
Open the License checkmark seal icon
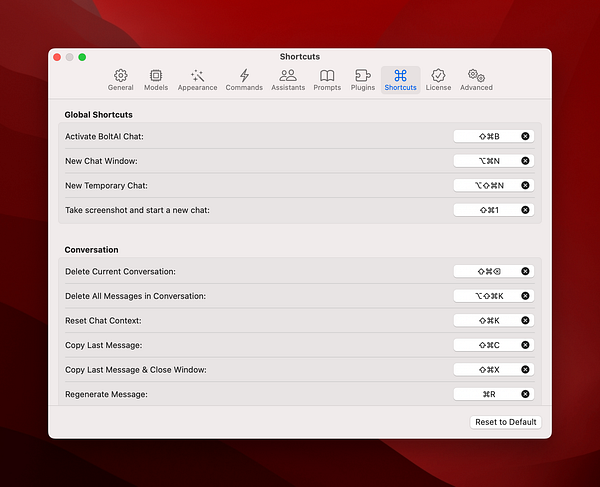pyautogui.click(x=438, y=76)
